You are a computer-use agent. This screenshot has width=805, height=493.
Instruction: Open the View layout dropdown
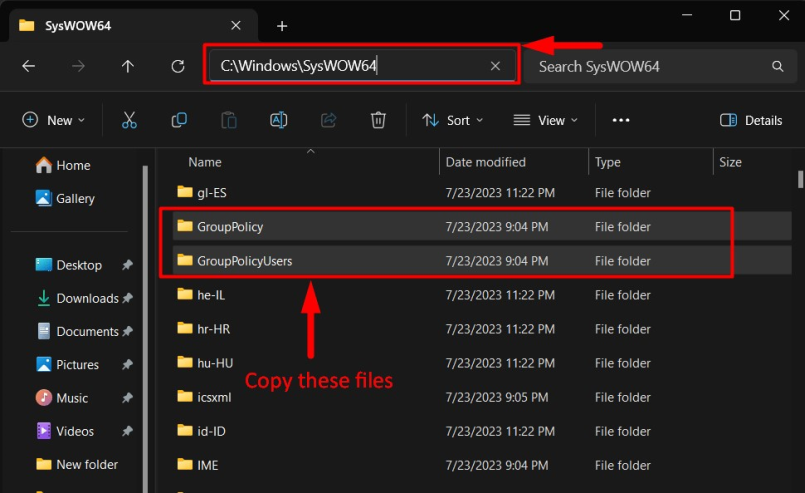pos(547,120)
